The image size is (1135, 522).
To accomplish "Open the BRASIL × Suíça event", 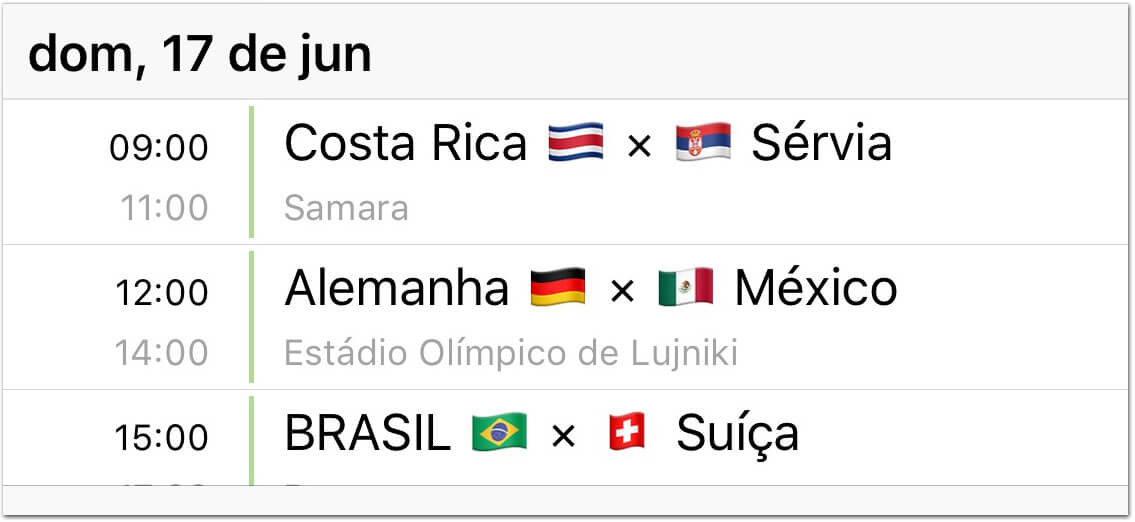I will coord(567,438).
